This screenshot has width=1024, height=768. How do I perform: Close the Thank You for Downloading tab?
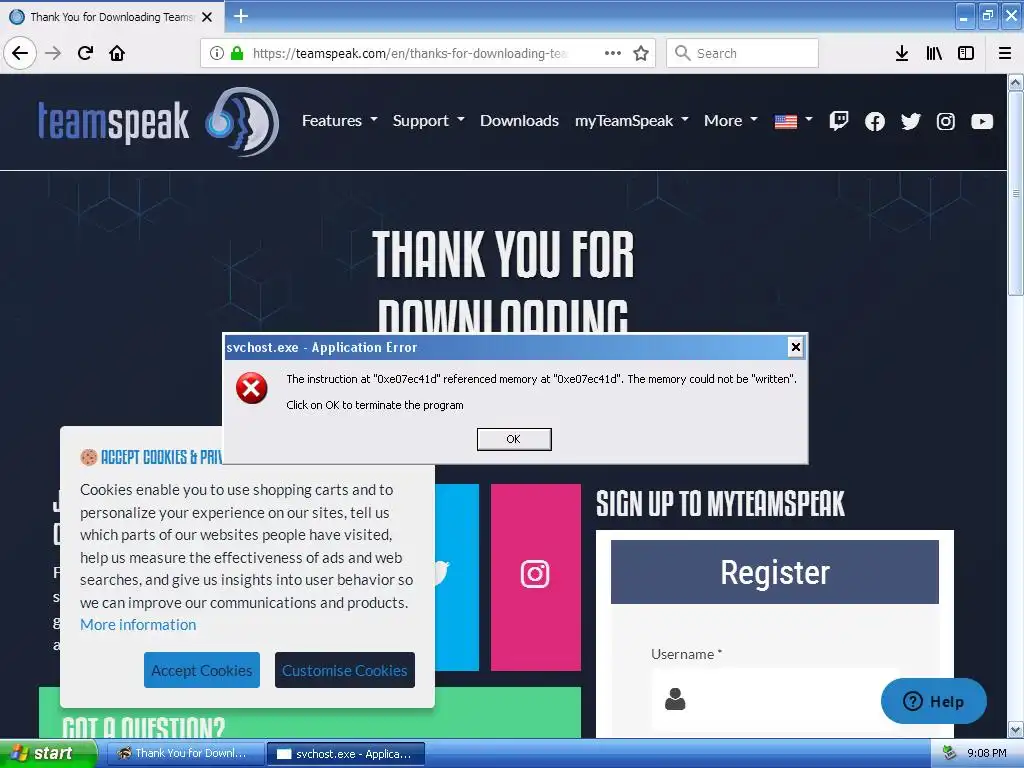207,17
